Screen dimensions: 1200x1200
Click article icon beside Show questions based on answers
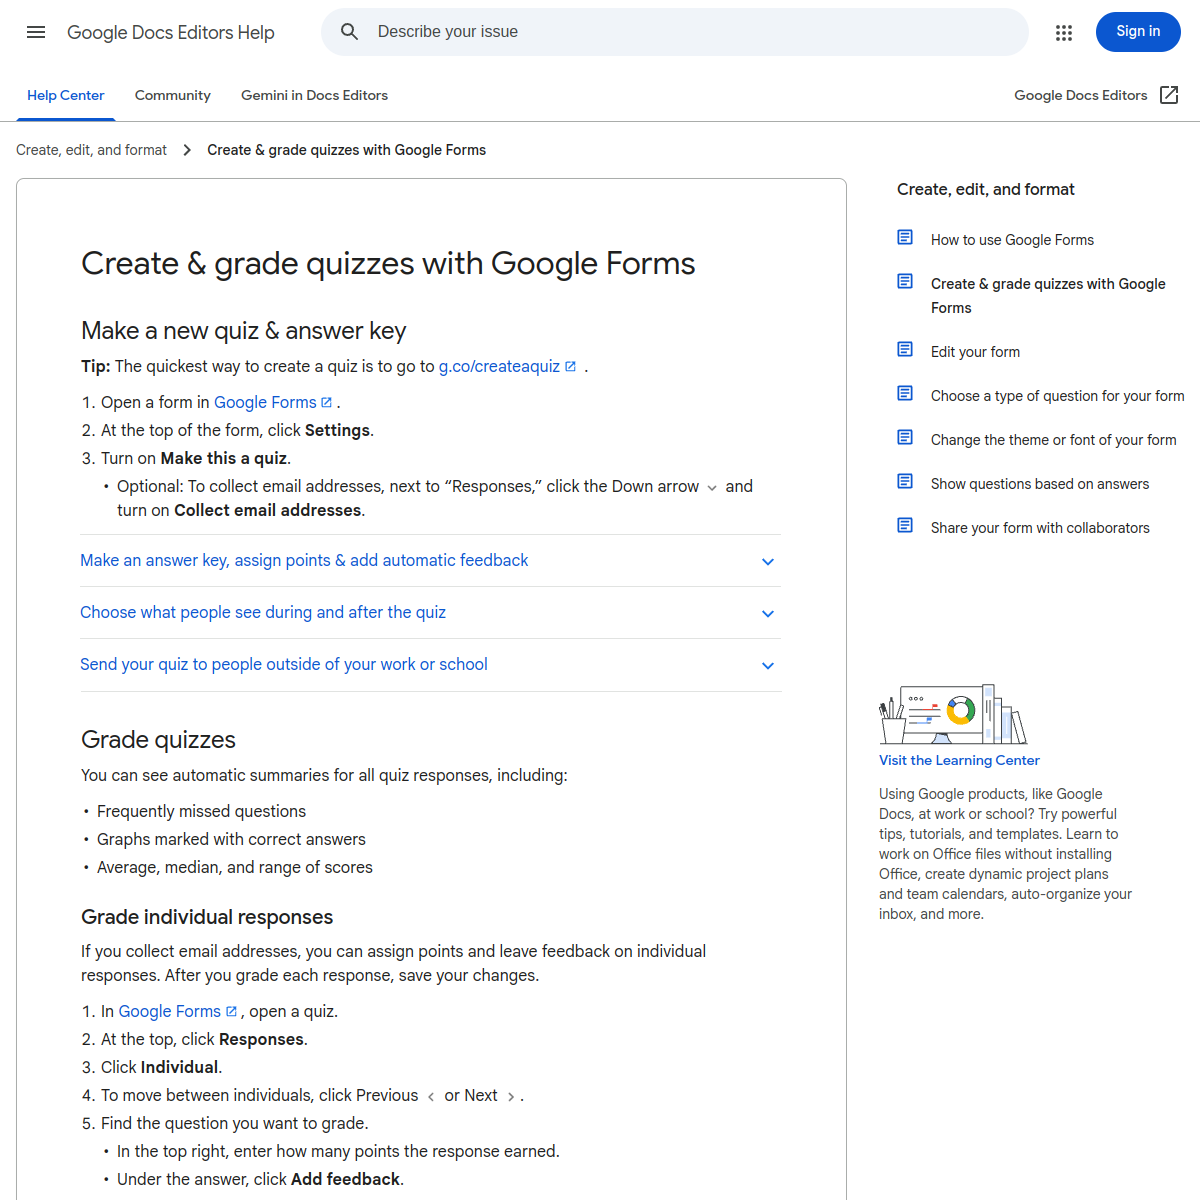point(905,482)
